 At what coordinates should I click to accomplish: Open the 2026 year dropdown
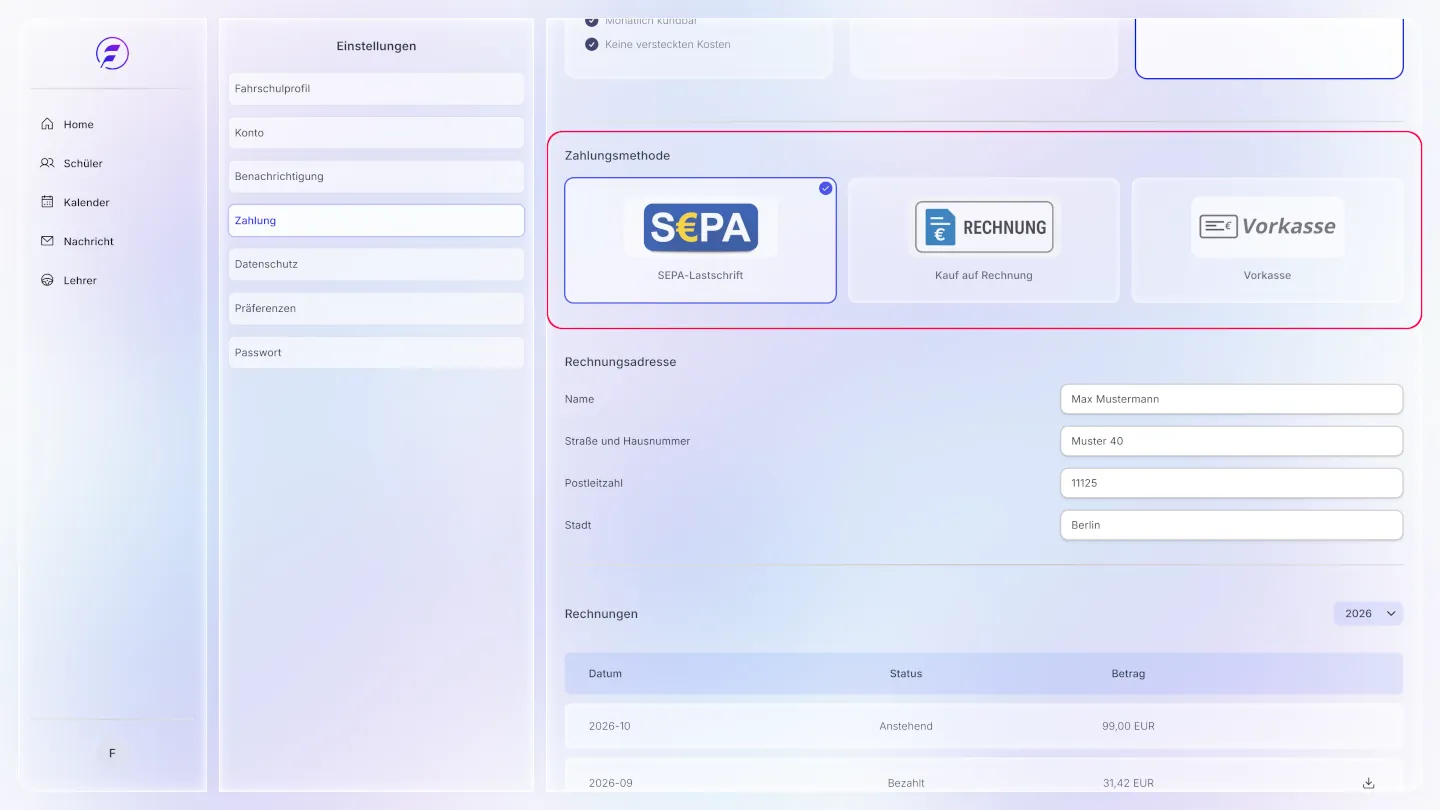pyautogui.click(x=1368, y=614)
